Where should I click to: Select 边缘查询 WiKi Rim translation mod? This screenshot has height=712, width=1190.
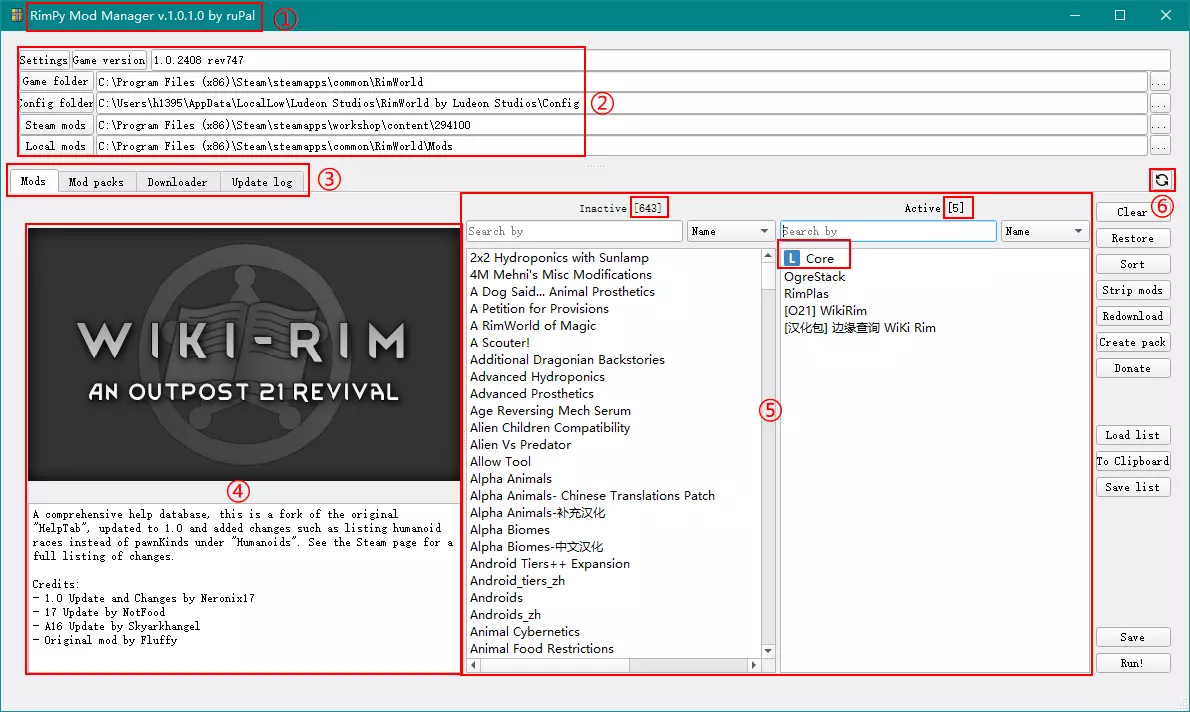pos(859,328)
